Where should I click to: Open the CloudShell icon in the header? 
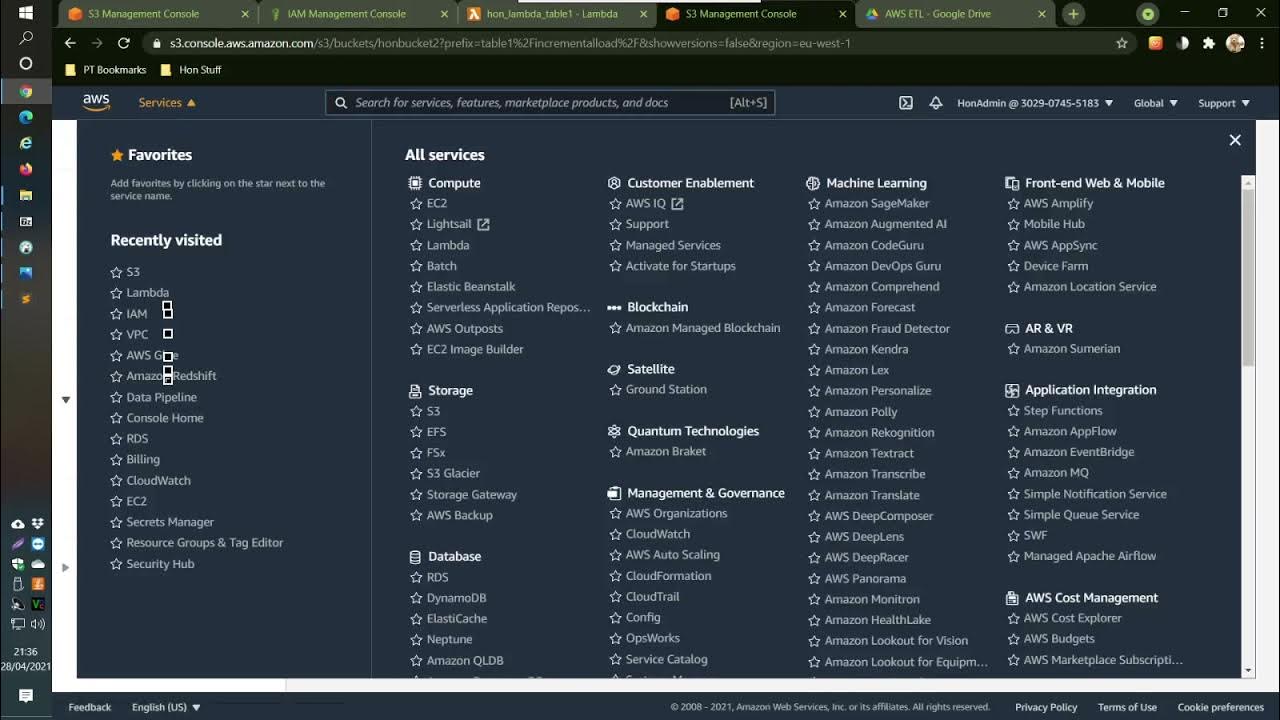[x=906, y=103]
